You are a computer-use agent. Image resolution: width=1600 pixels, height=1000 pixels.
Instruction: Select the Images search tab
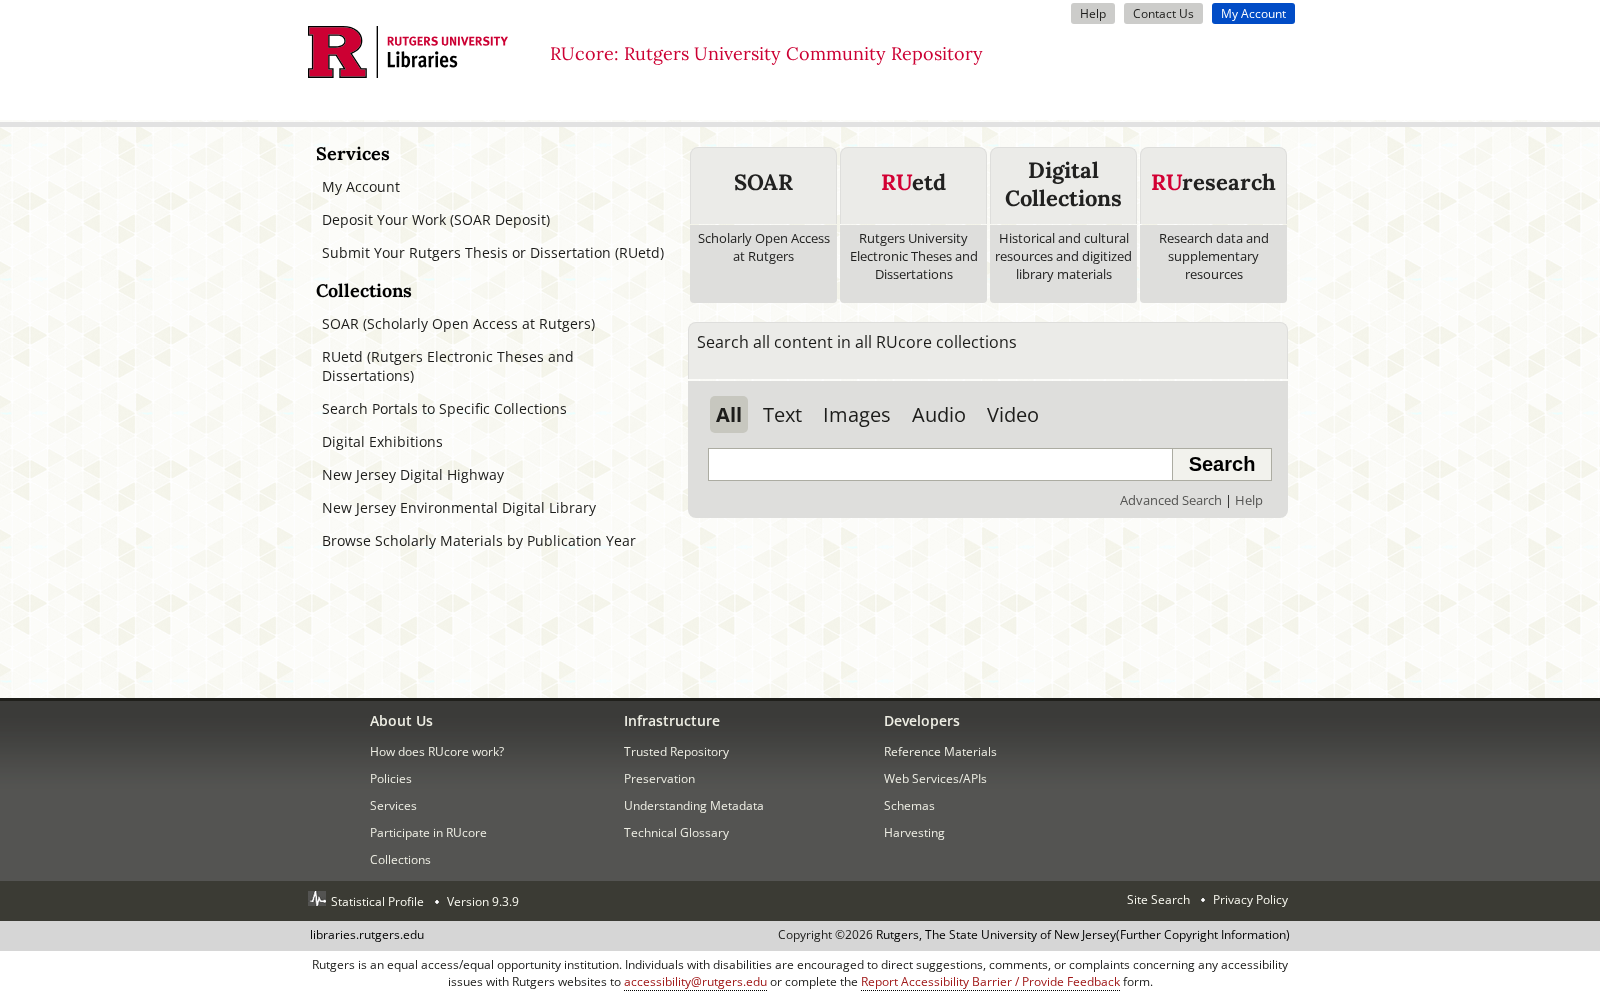coord(856,415)
